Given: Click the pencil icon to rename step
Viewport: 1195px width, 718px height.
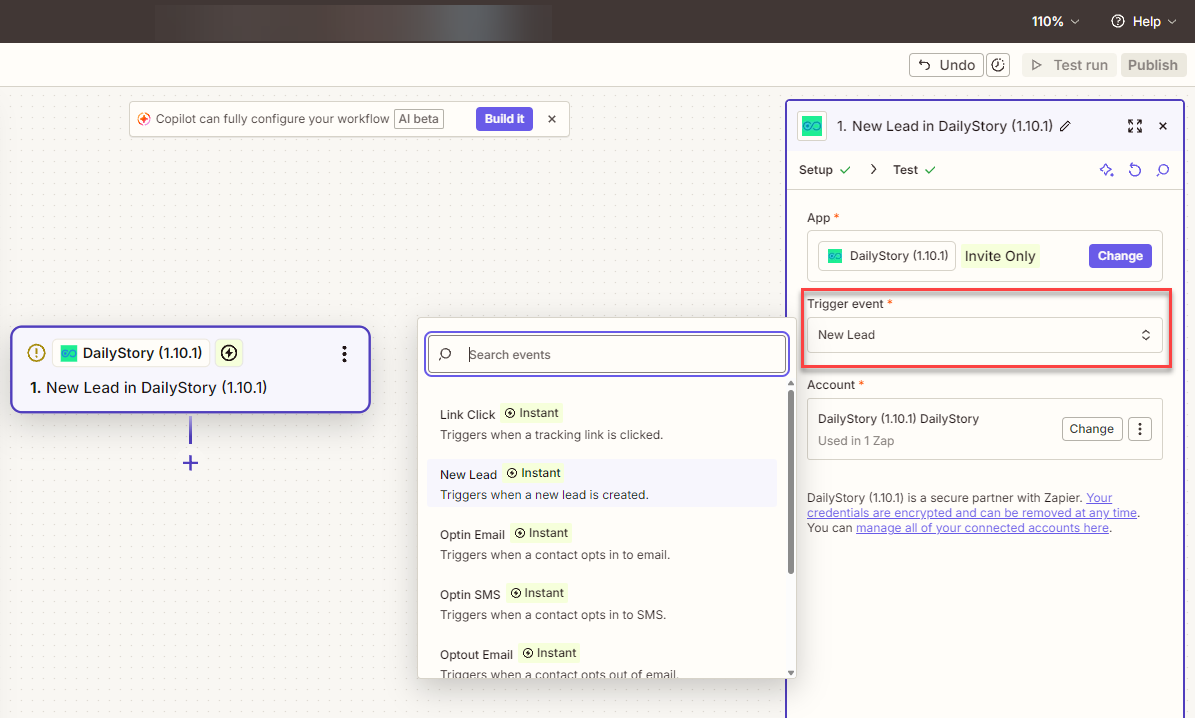Looking at the screenshot, I should click(x=1065, y=126).
